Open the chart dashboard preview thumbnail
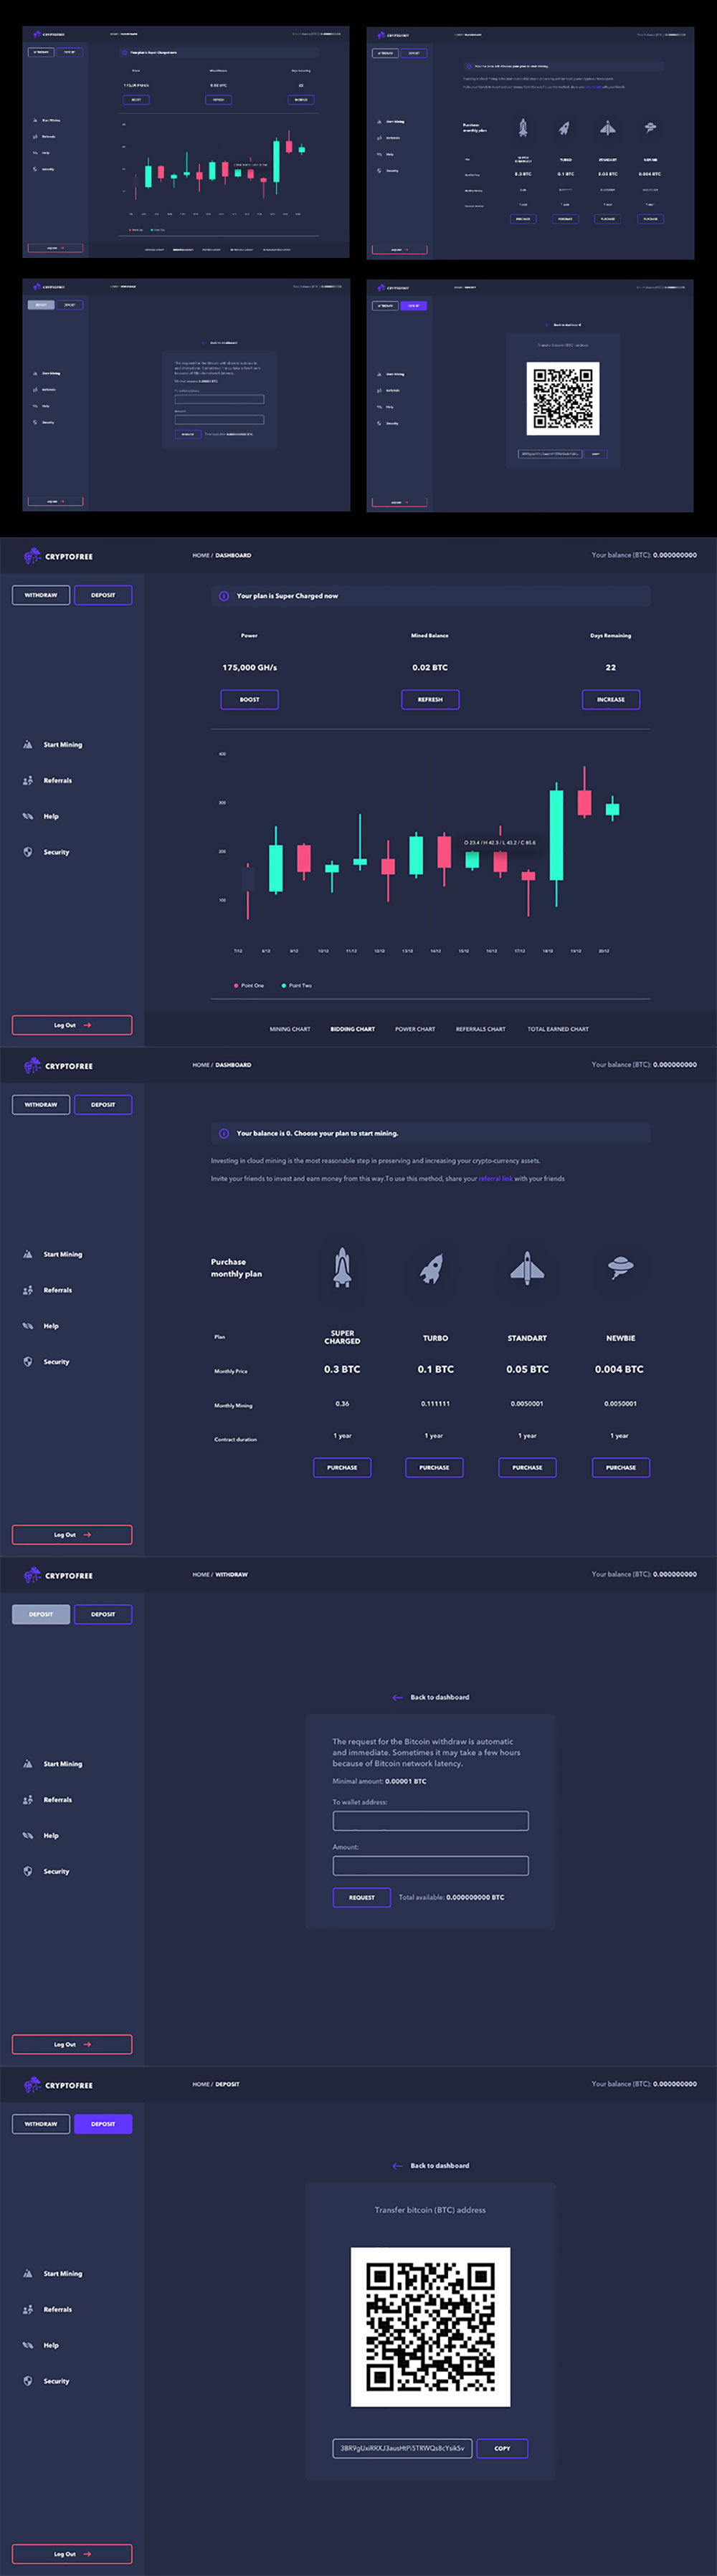The height and width of the screenshot is (2576, 717). (186, 142)
